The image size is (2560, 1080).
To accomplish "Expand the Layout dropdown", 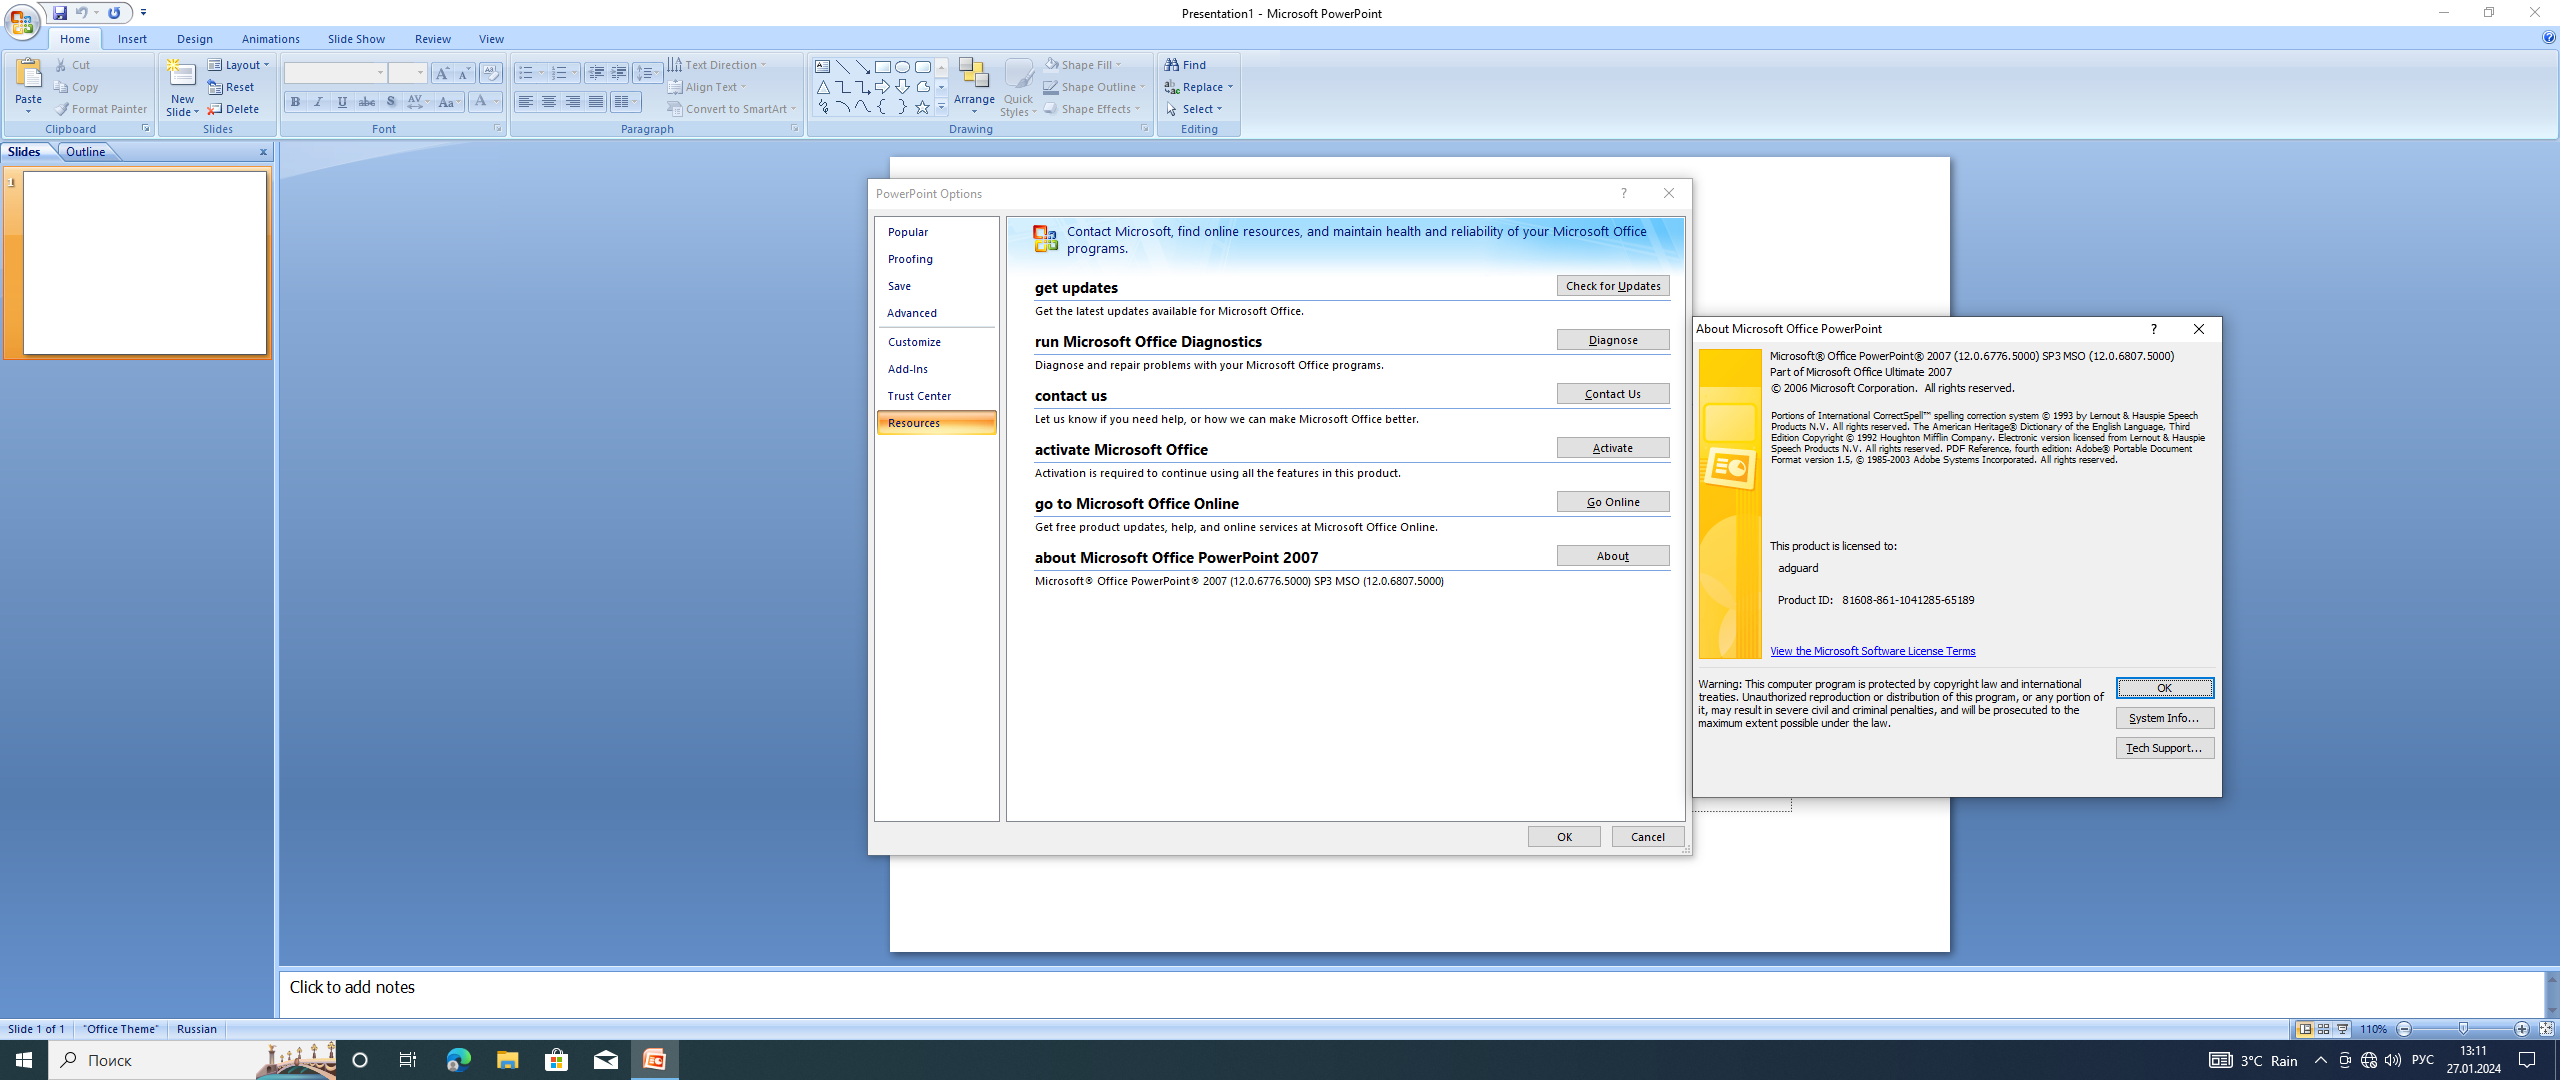I will [240, 65].
